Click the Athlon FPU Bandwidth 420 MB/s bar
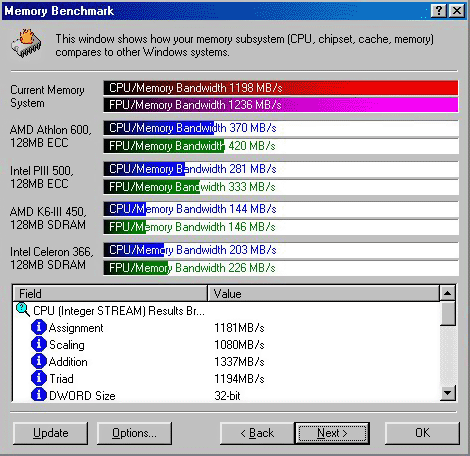 tap(281, 146)
